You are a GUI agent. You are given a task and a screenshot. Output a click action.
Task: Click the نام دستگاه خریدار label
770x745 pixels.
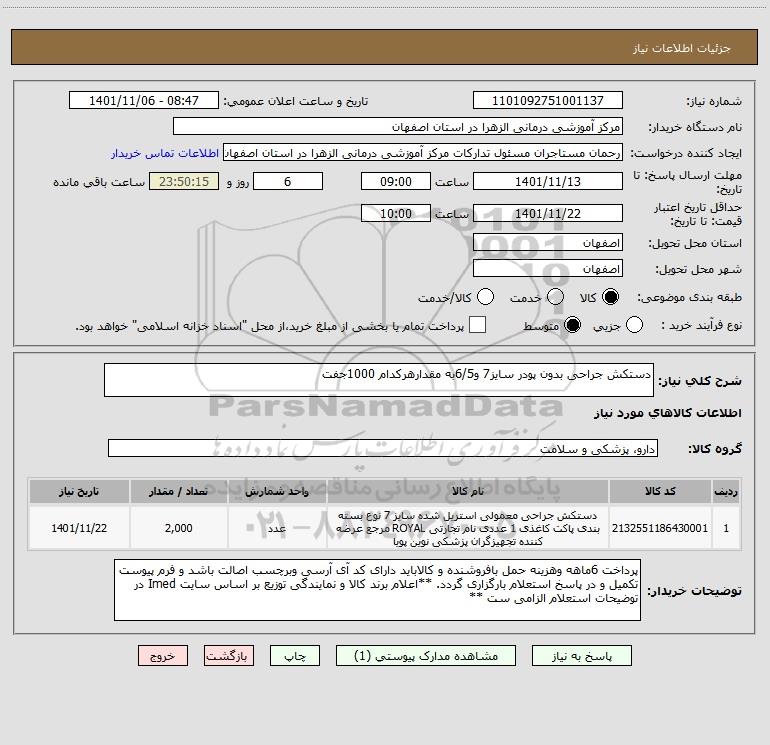click(x=695, y=128)
